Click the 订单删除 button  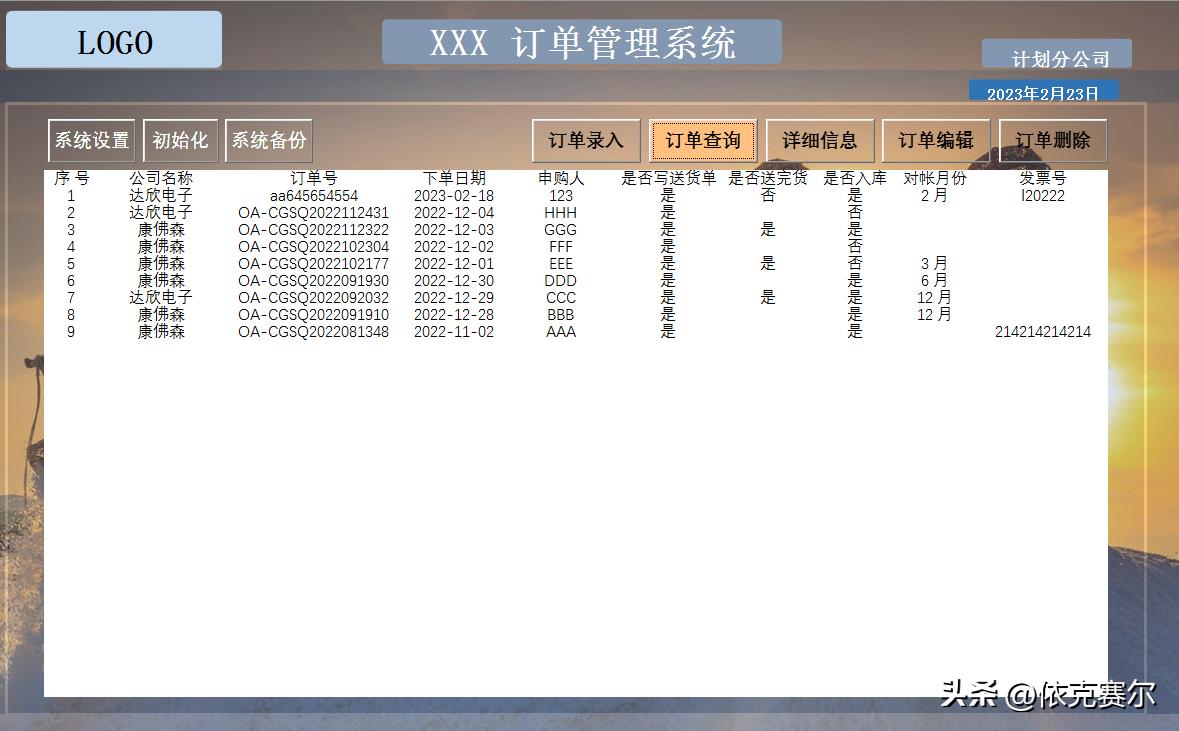coord(1051,140)
